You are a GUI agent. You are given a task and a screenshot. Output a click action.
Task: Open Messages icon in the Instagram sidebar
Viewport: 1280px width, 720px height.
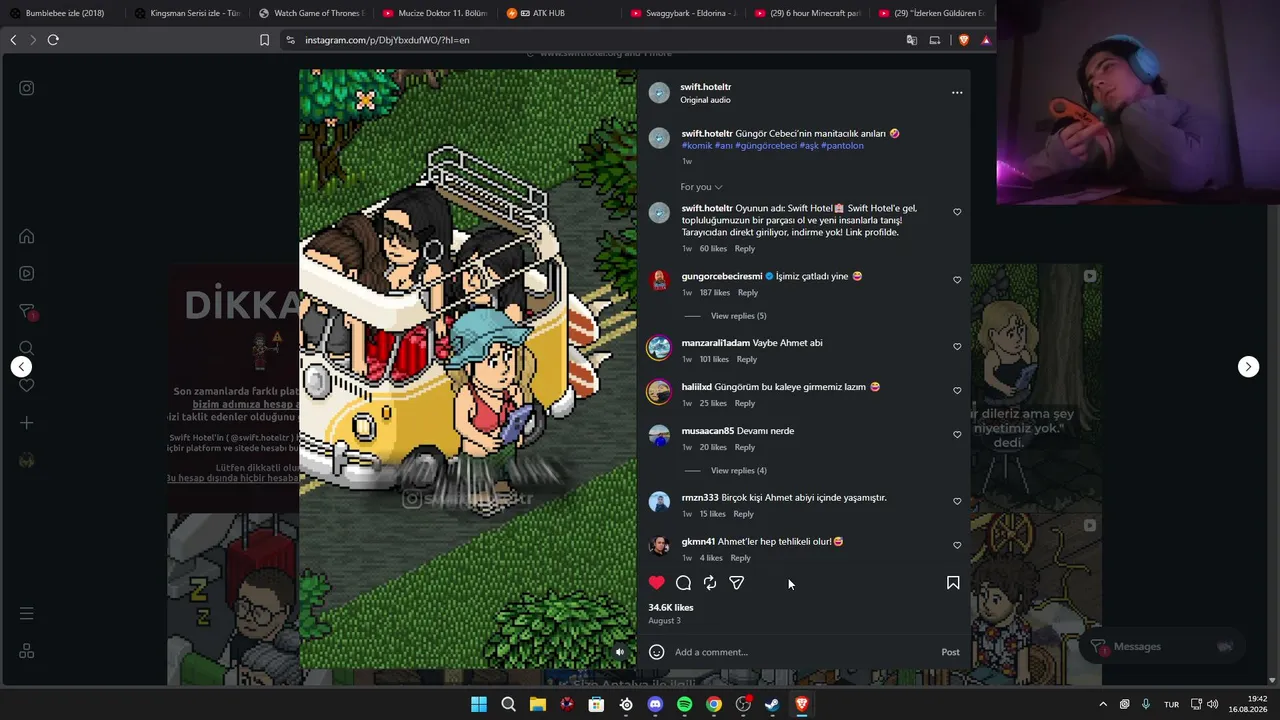[x=27, y=311]
